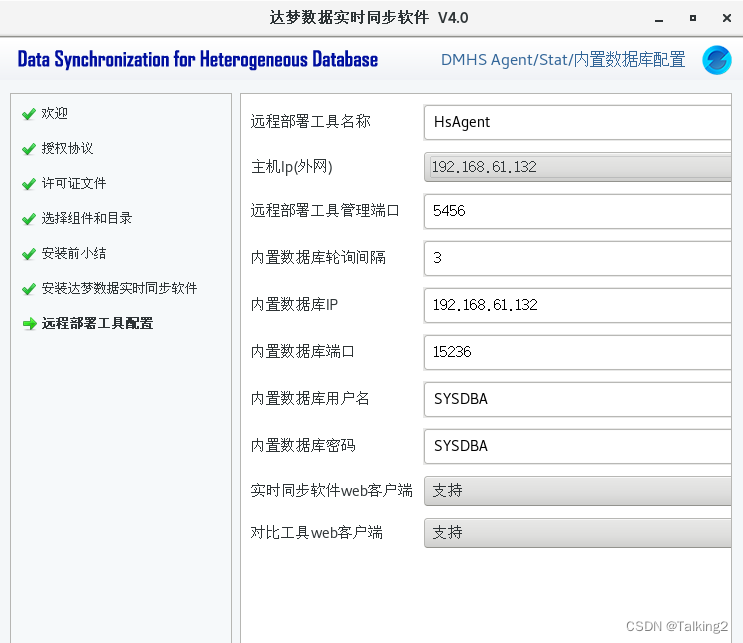Click the blue DMHS globe logo icon
The width and height of the screenshot is (743, 643).
[716, 60]
